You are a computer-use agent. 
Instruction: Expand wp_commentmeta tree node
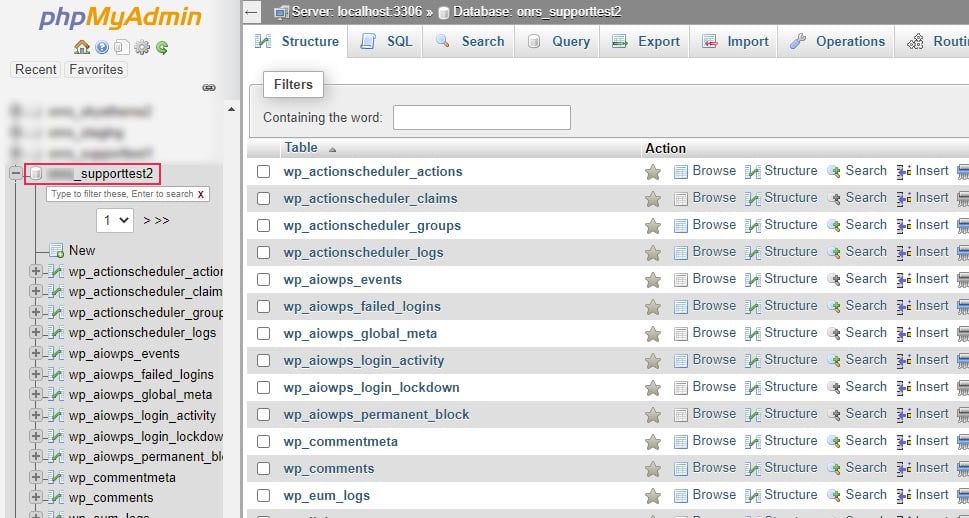tap(35, 477)
